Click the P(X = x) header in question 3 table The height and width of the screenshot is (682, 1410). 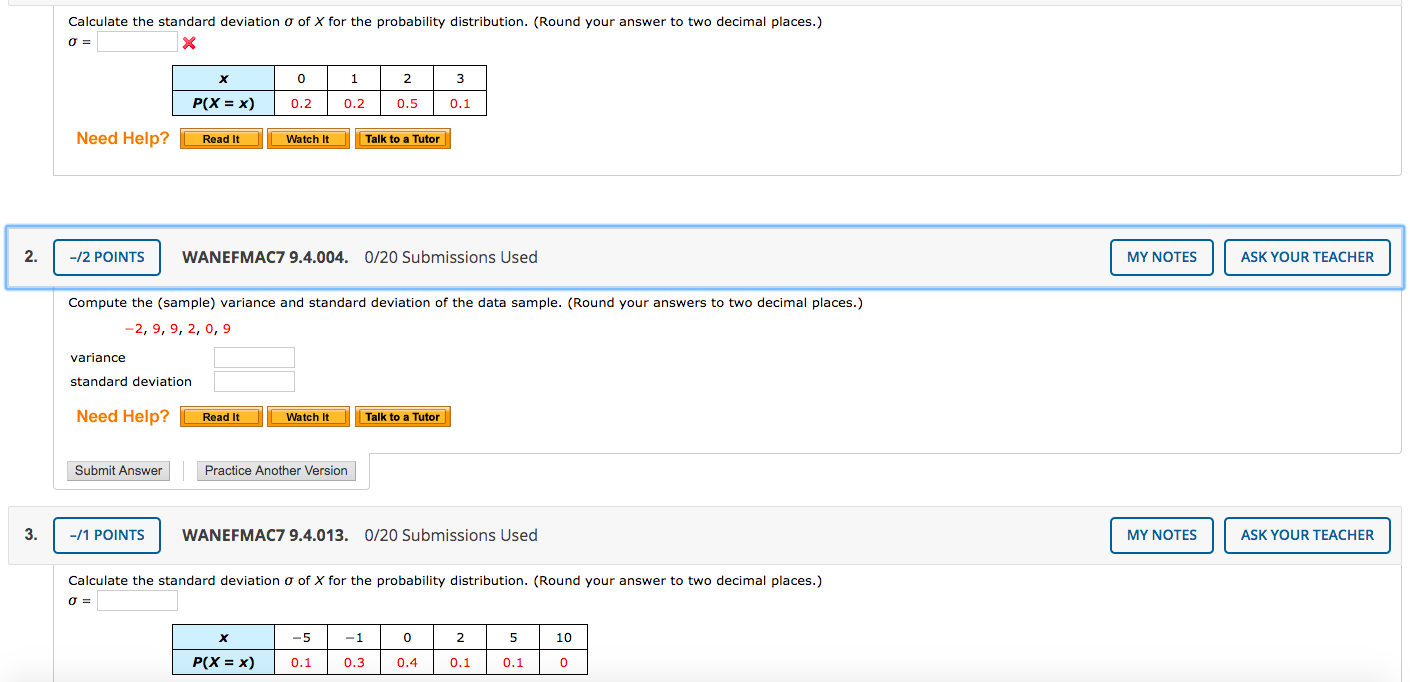[x=224, y=662]
